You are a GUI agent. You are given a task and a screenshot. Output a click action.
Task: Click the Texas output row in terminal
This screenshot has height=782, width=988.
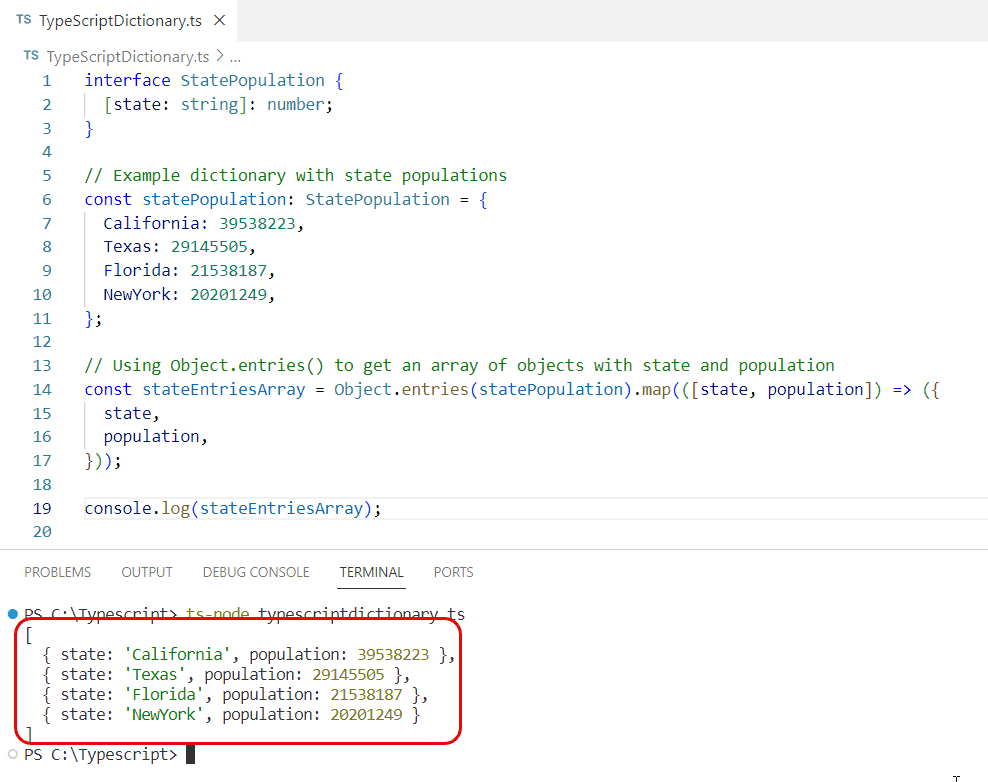click(226, 675)
